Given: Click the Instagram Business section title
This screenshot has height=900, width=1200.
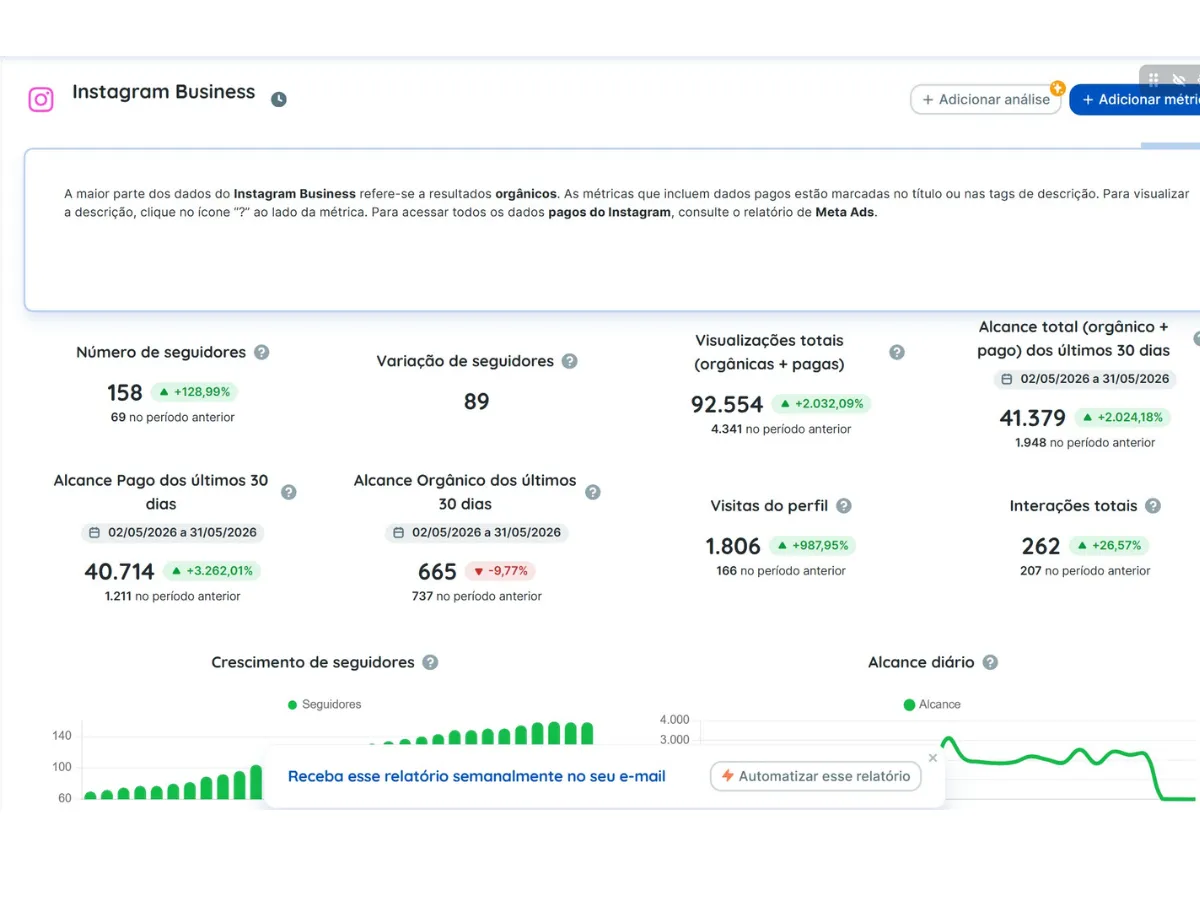Looking at the screenshot, I should (x=164, y=92).
